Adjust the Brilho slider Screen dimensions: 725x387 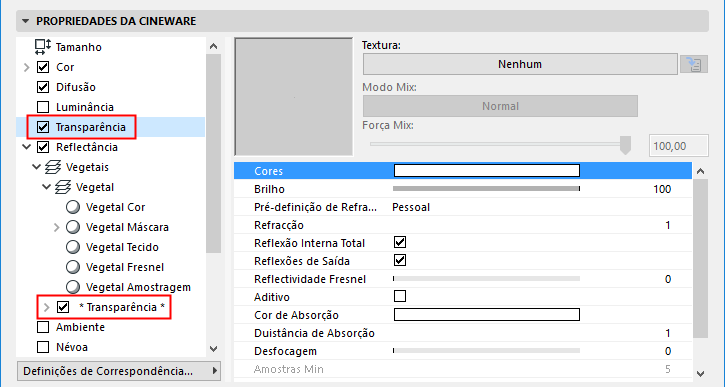[x=486, y=189]
